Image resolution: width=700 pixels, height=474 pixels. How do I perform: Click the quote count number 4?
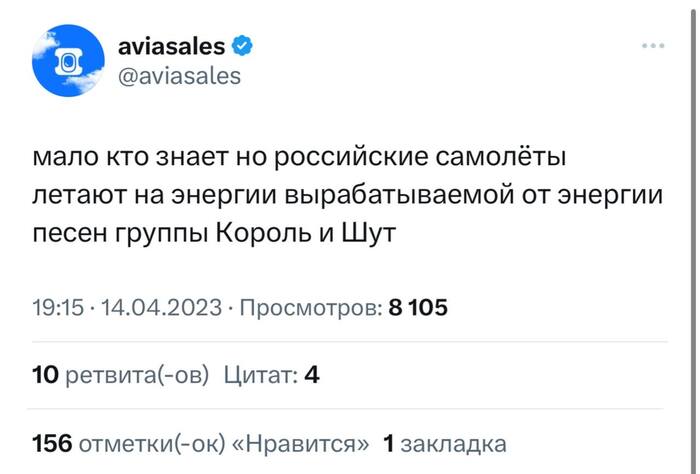tap(311, 376)
